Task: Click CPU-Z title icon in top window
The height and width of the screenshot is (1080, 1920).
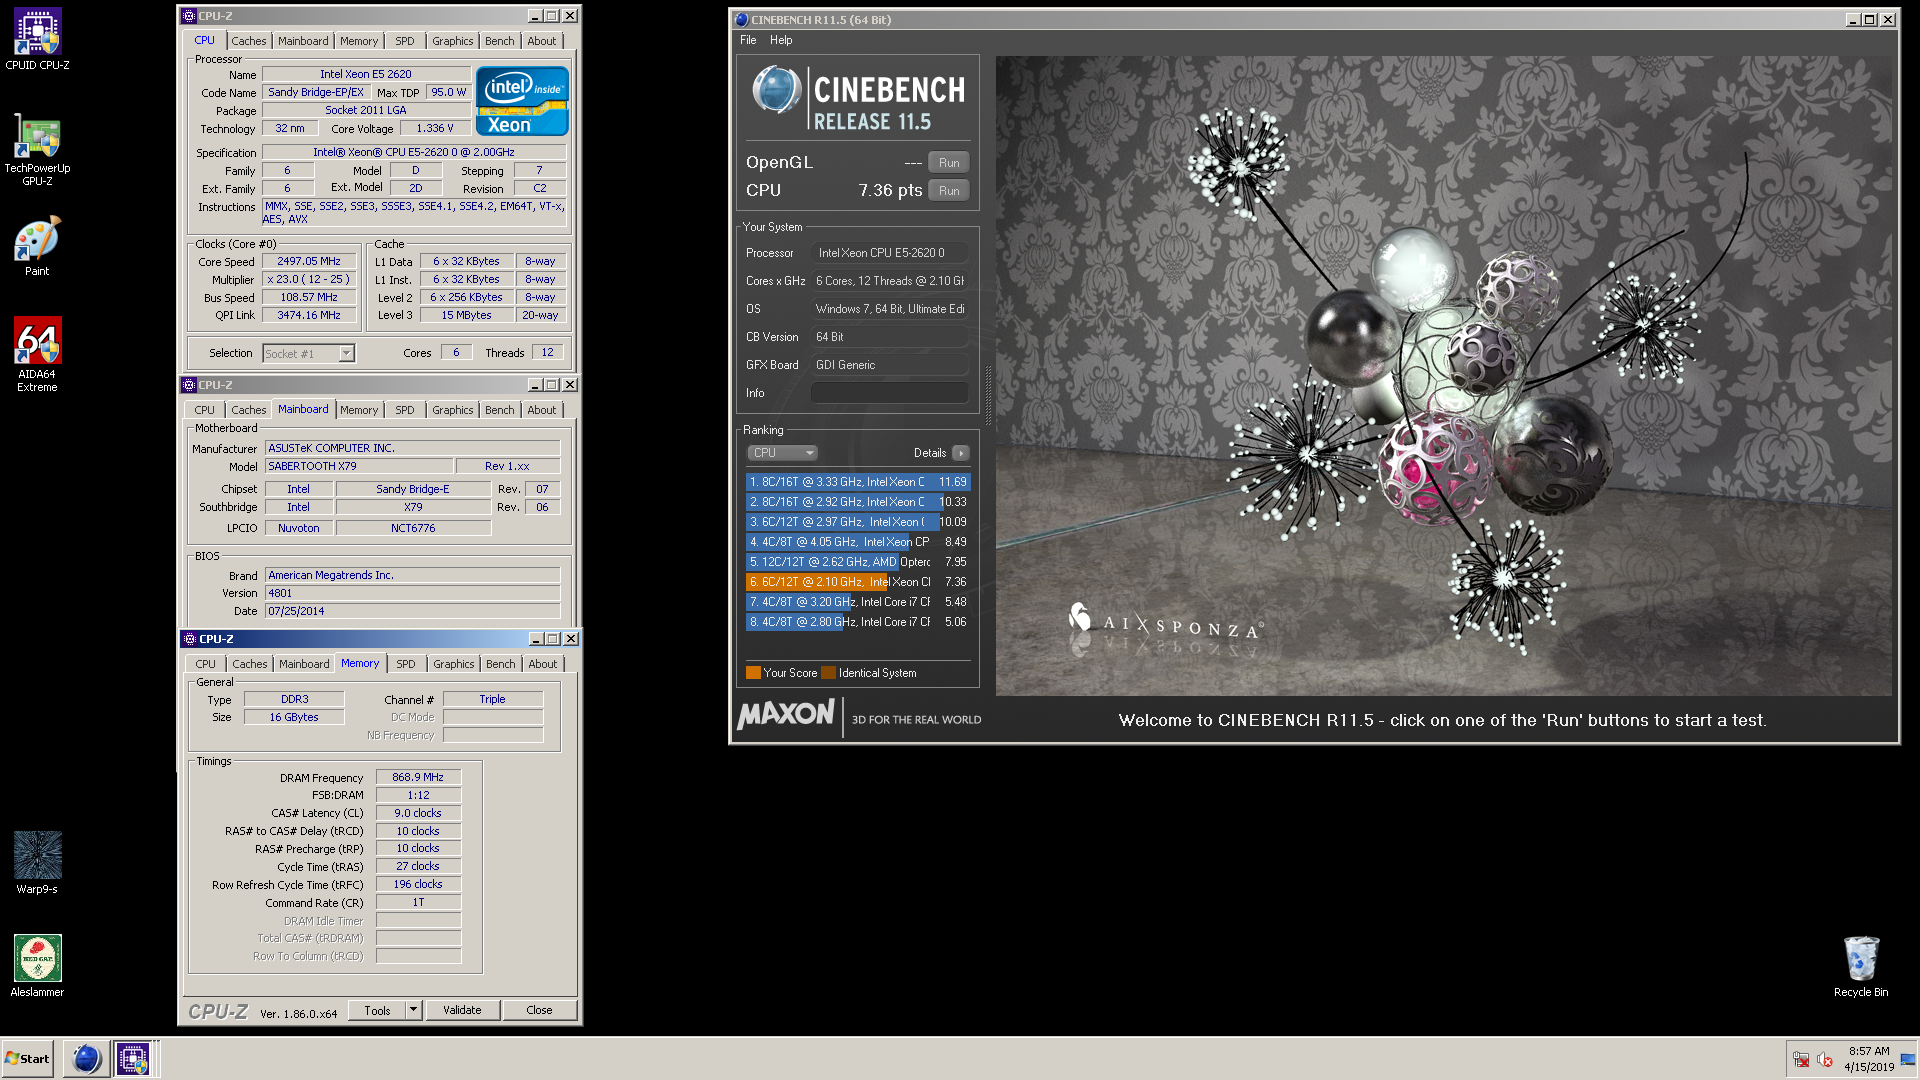Action: click(189, 16)
